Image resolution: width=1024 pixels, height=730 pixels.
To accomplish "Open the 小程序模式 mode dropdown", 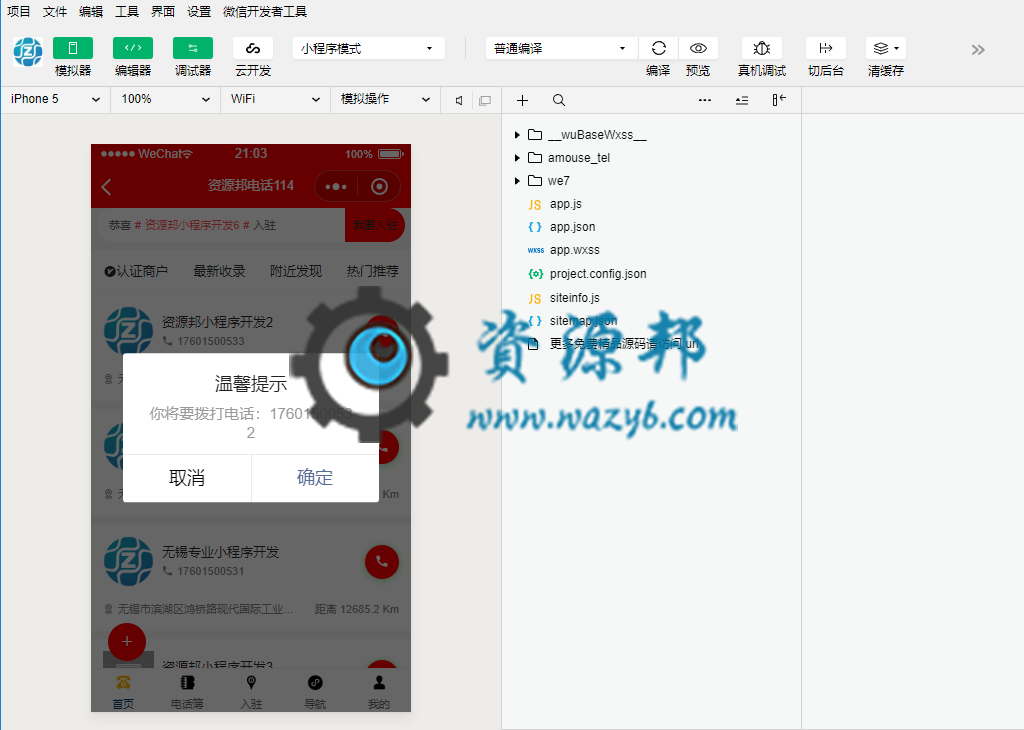I will [368, 48].
